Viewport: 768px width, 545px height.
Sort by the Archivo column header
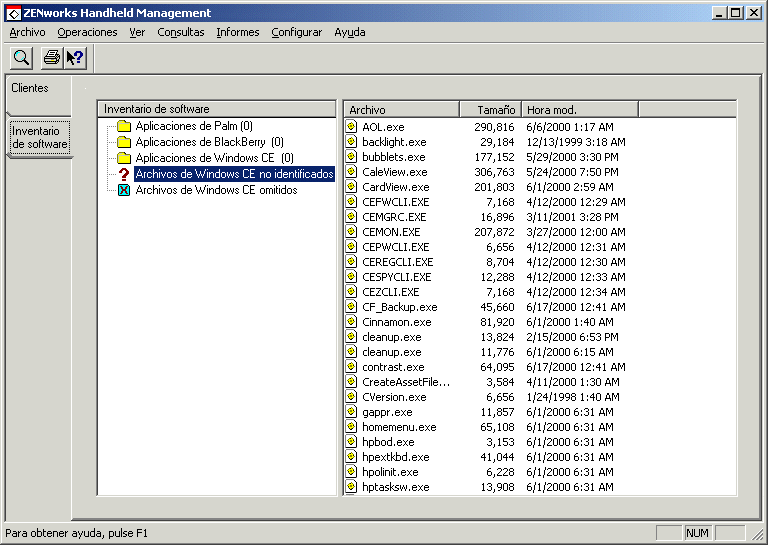coord(402,110)
